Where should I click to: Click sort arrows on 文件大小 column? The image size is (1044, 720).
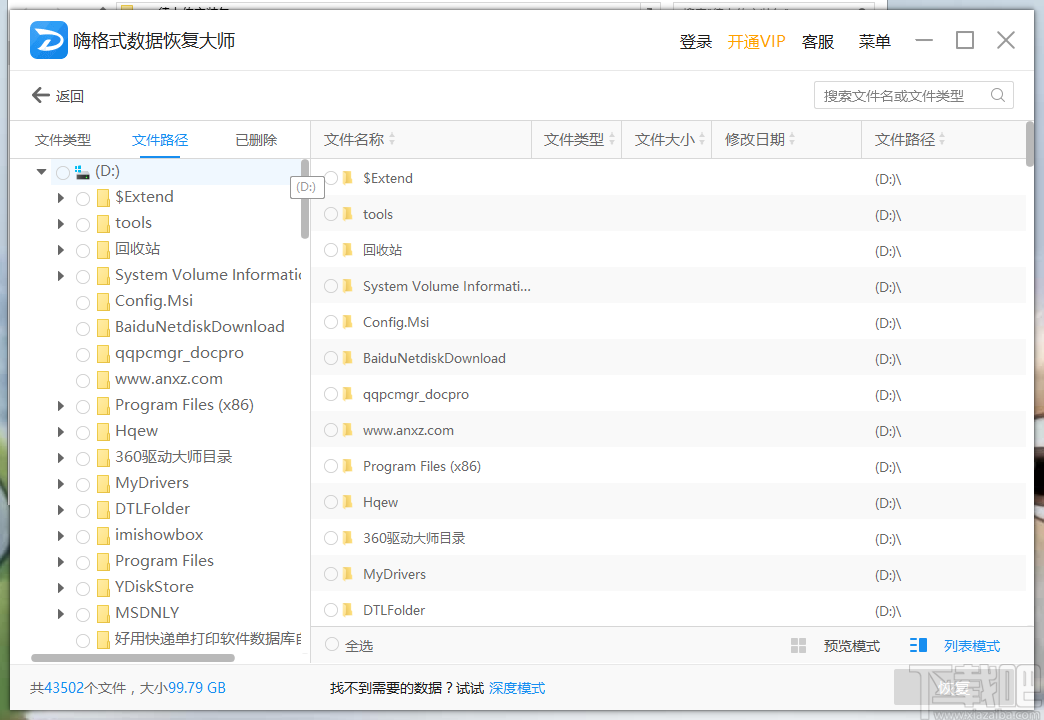(x=701, y=139)
